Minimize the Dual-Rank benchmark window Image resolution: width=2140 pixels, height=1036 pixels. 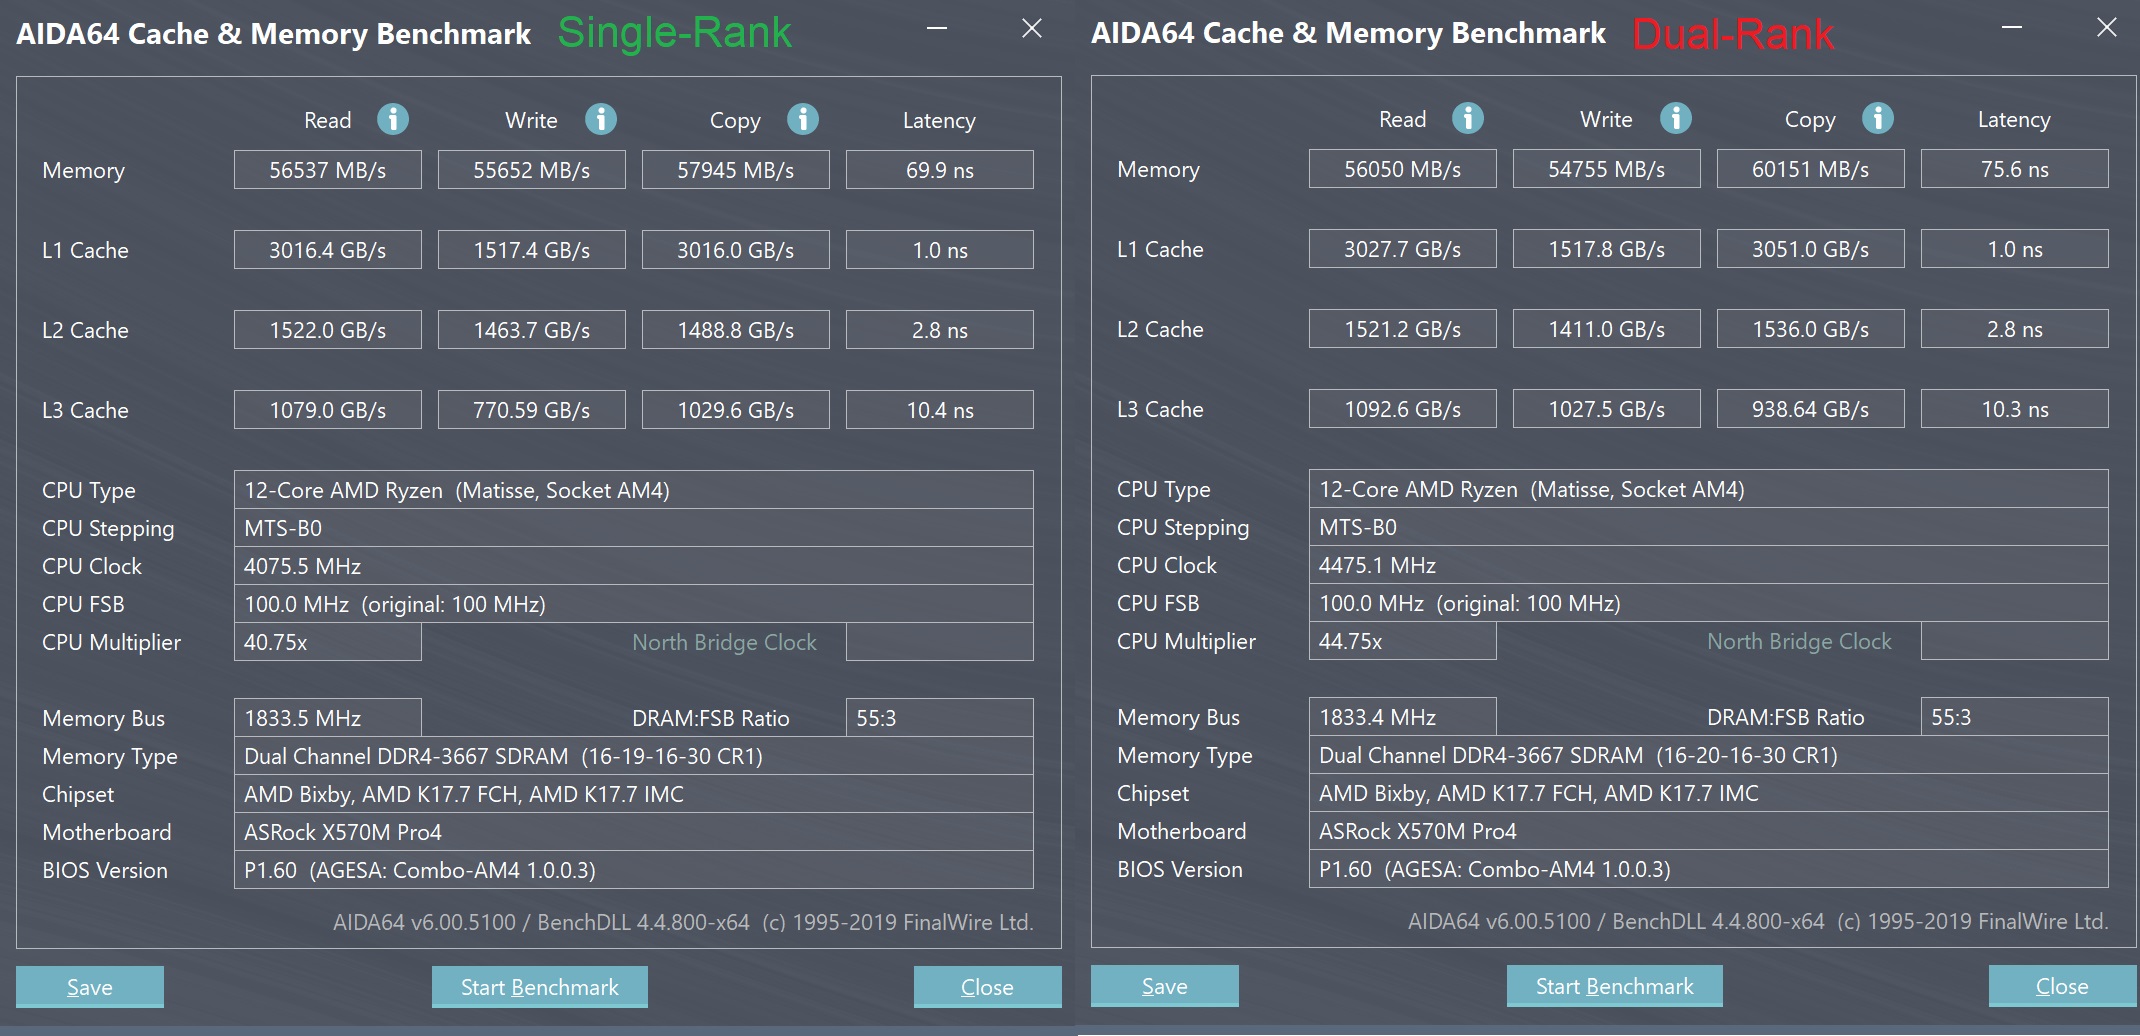2012,28
